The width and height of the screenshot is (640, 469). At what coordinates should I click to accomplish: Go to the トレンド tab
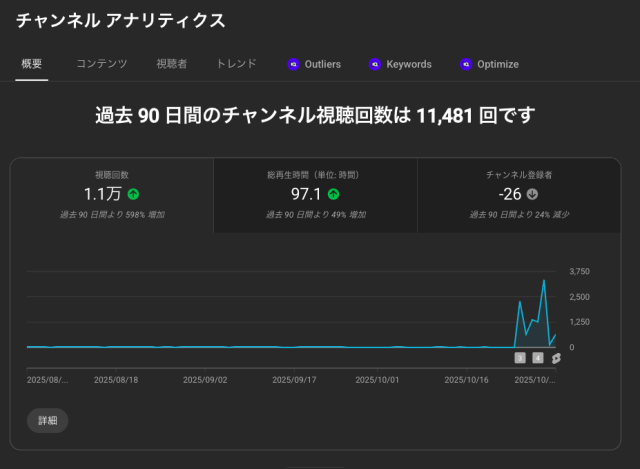click(x=237, y=64)
